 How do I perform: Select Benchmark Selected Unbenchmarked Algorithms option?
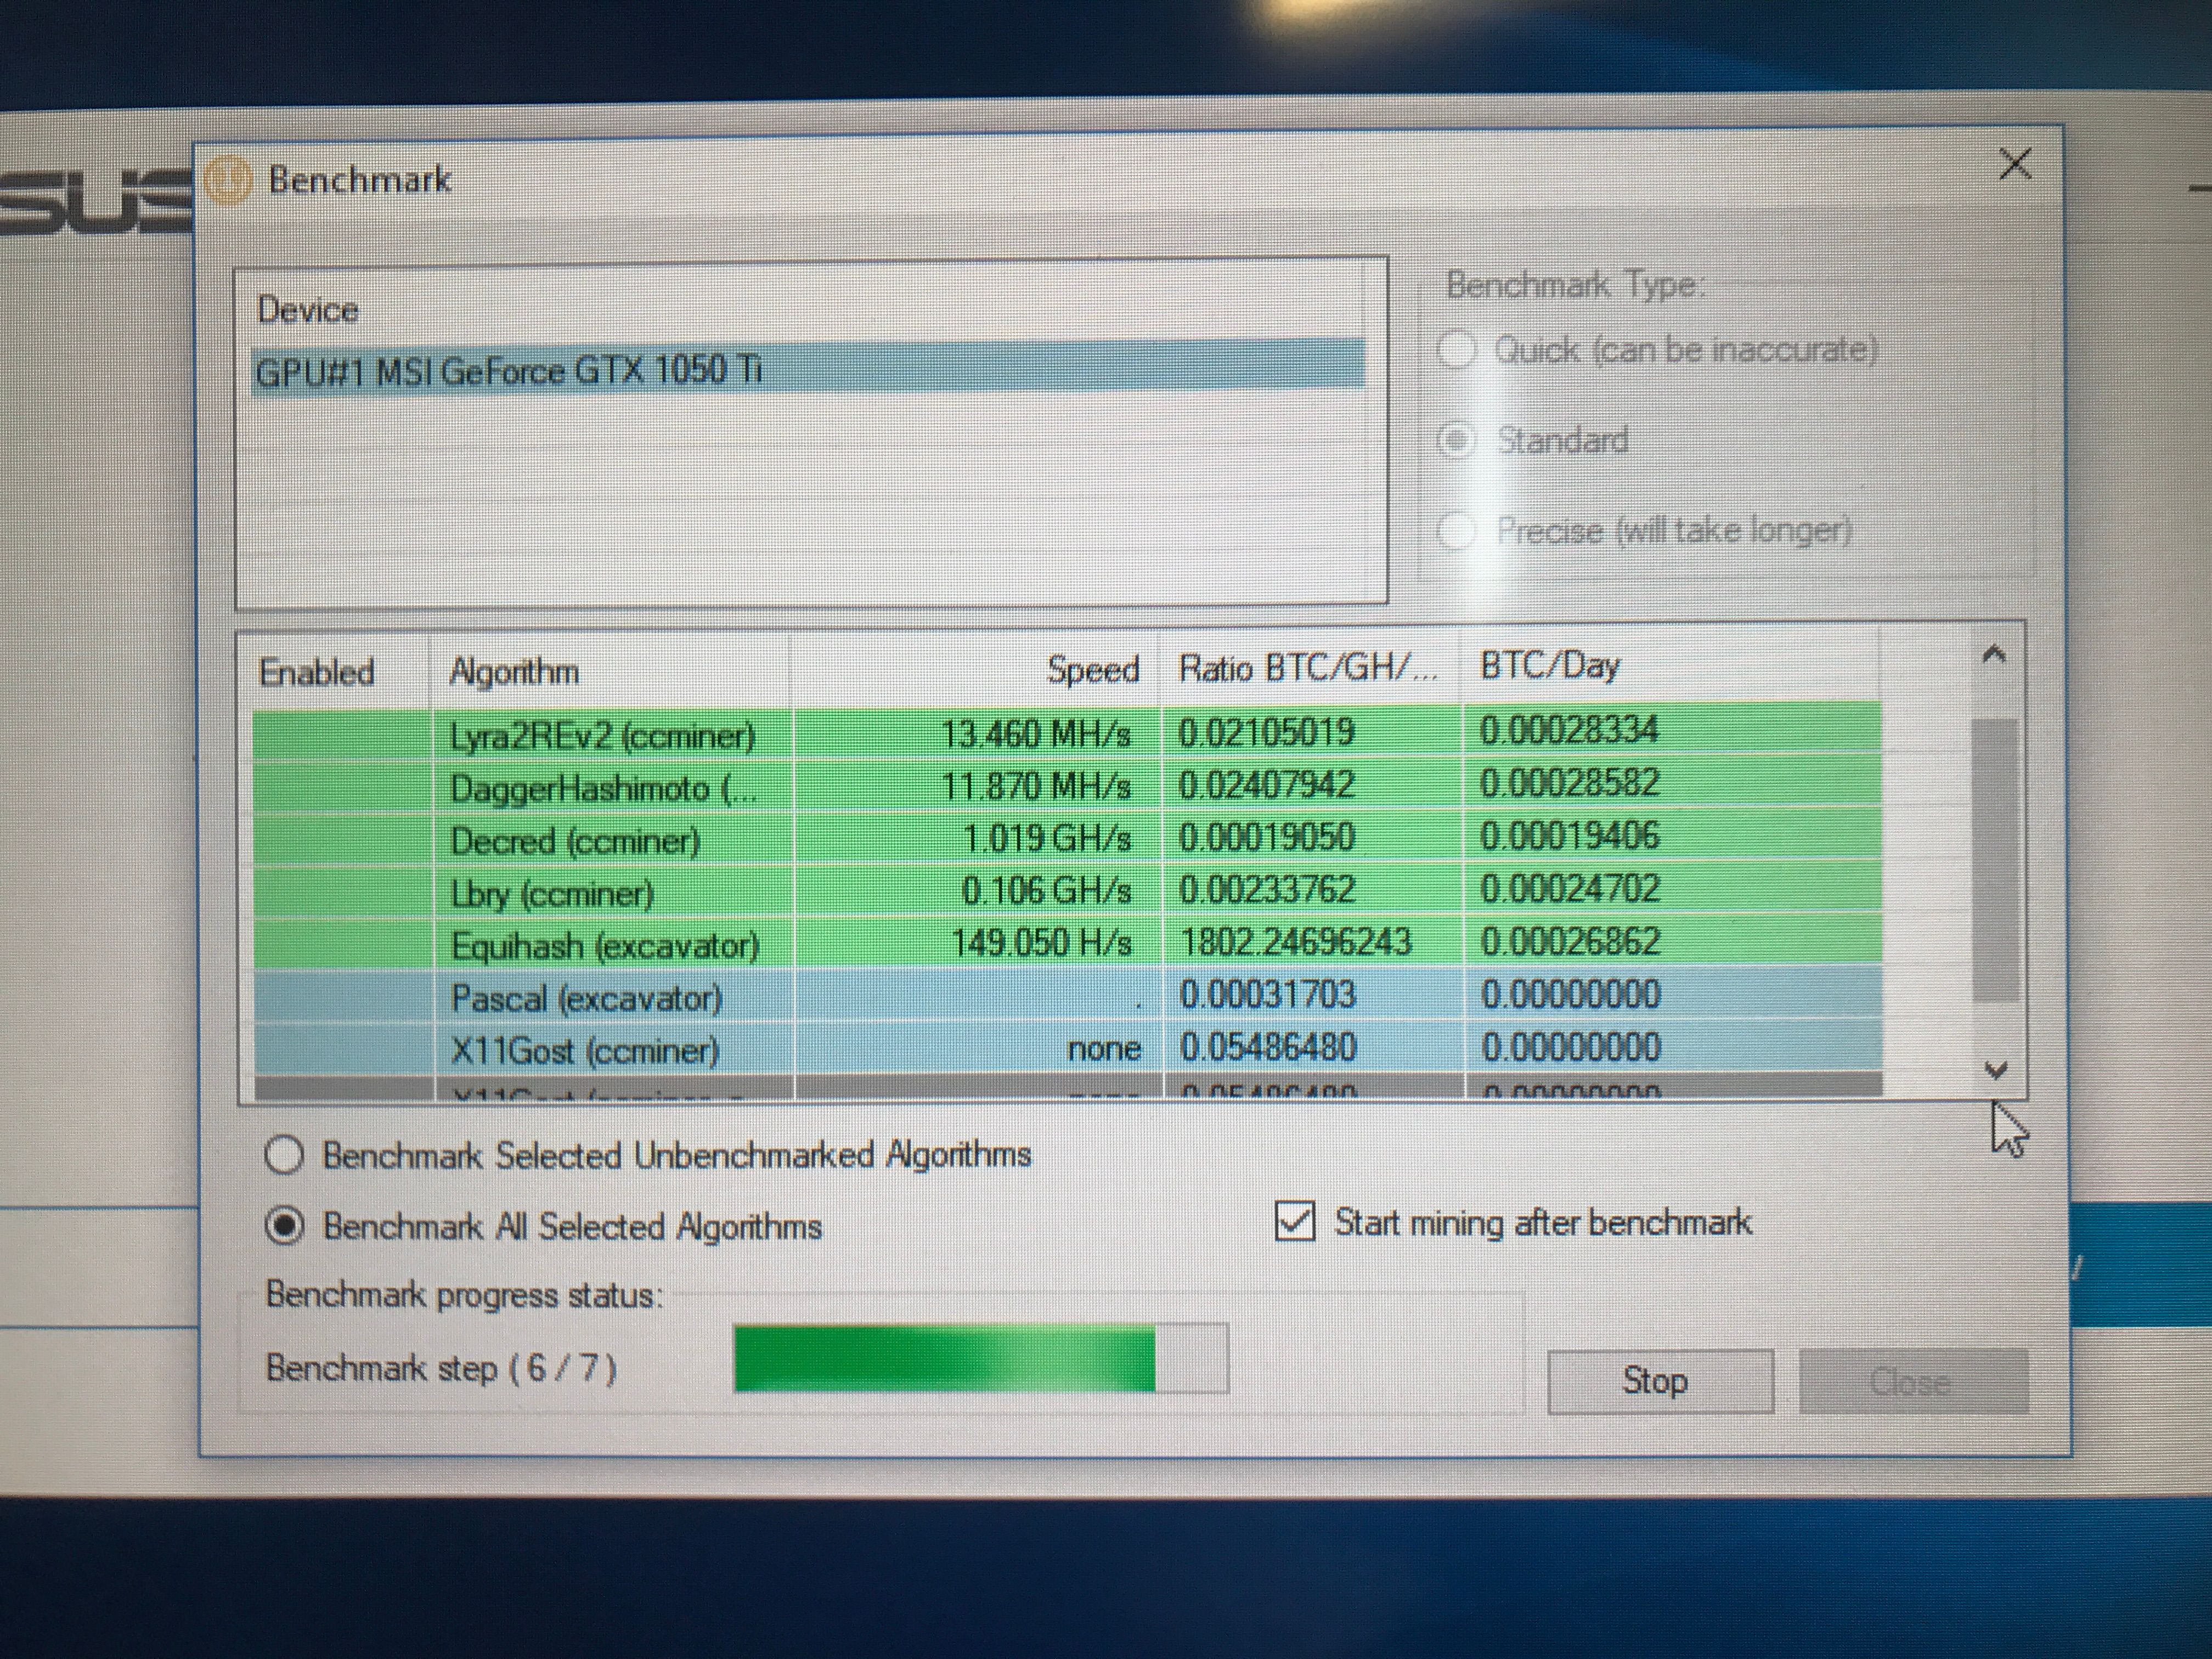(x=648, y=1155)
